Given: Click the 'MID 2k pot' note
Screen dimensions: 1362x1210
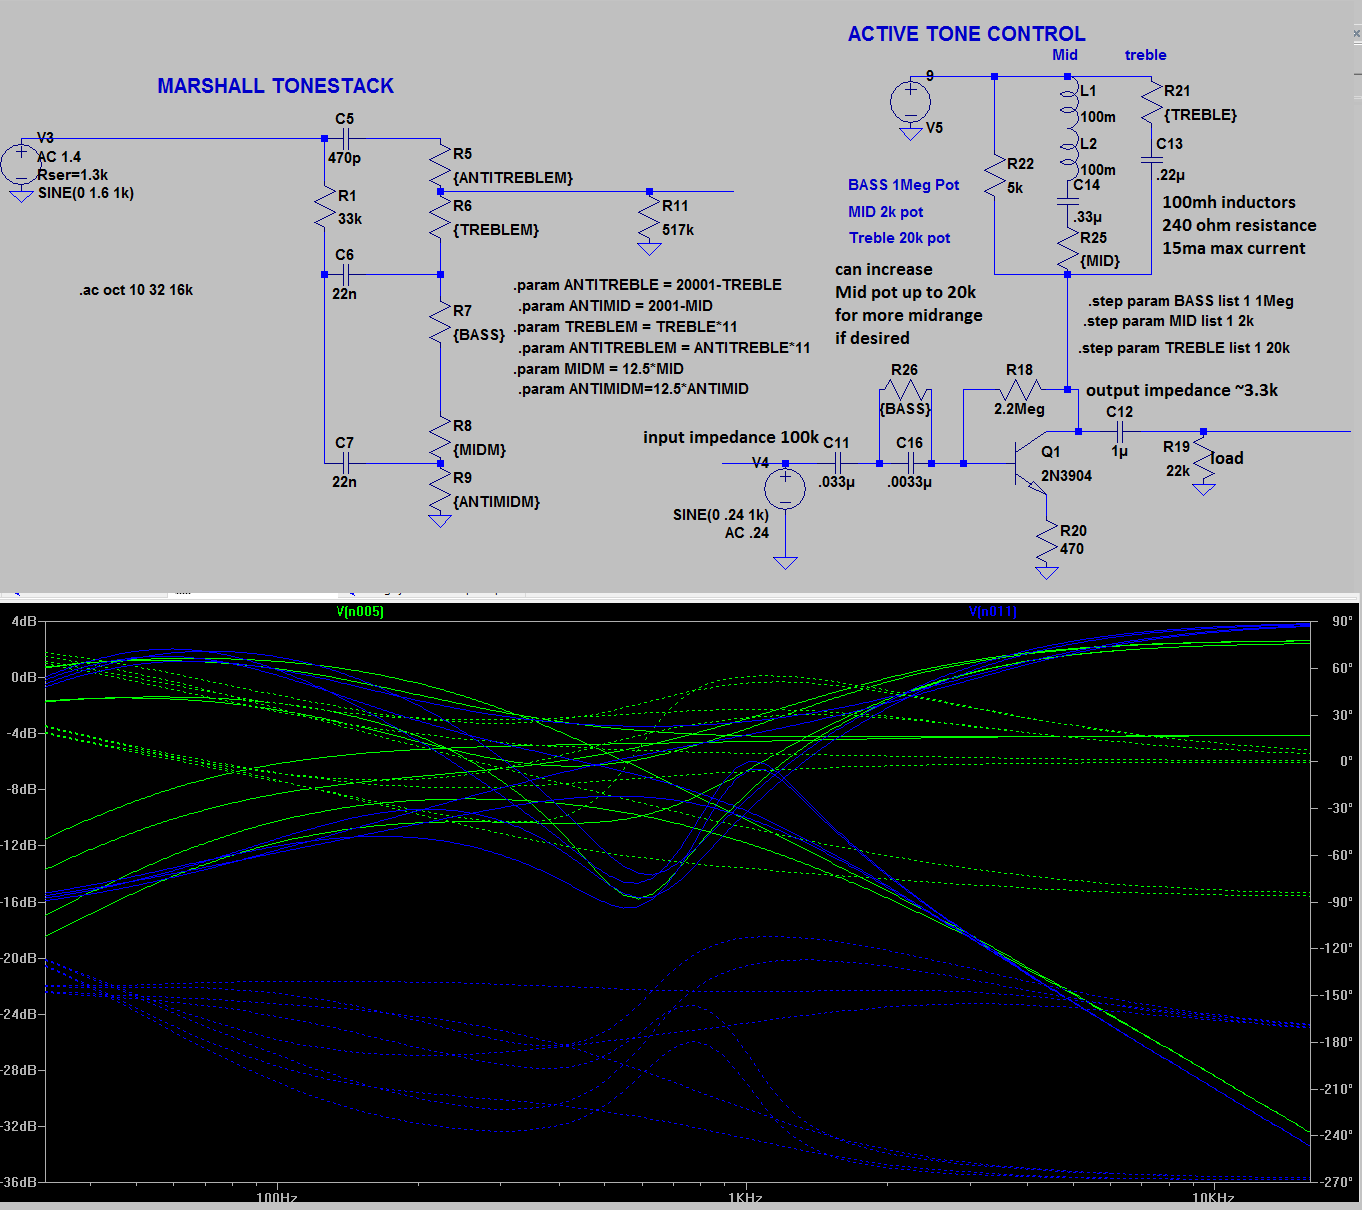Looking at the screenshot, I should pos(886,212).
